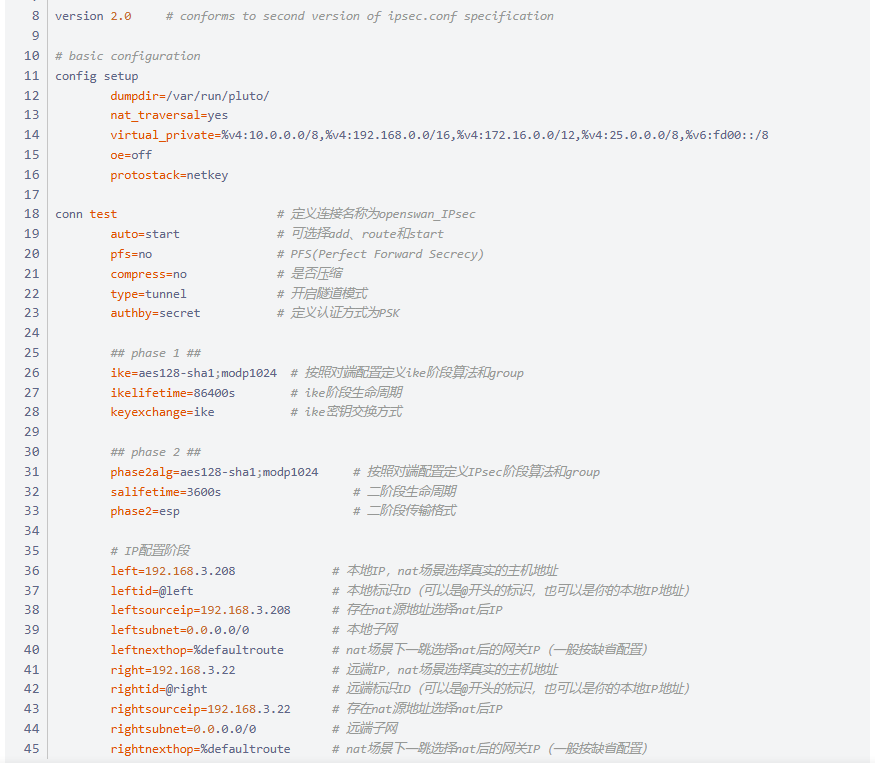Click the comment '# ike密钥交换方式'

[347, 412]
